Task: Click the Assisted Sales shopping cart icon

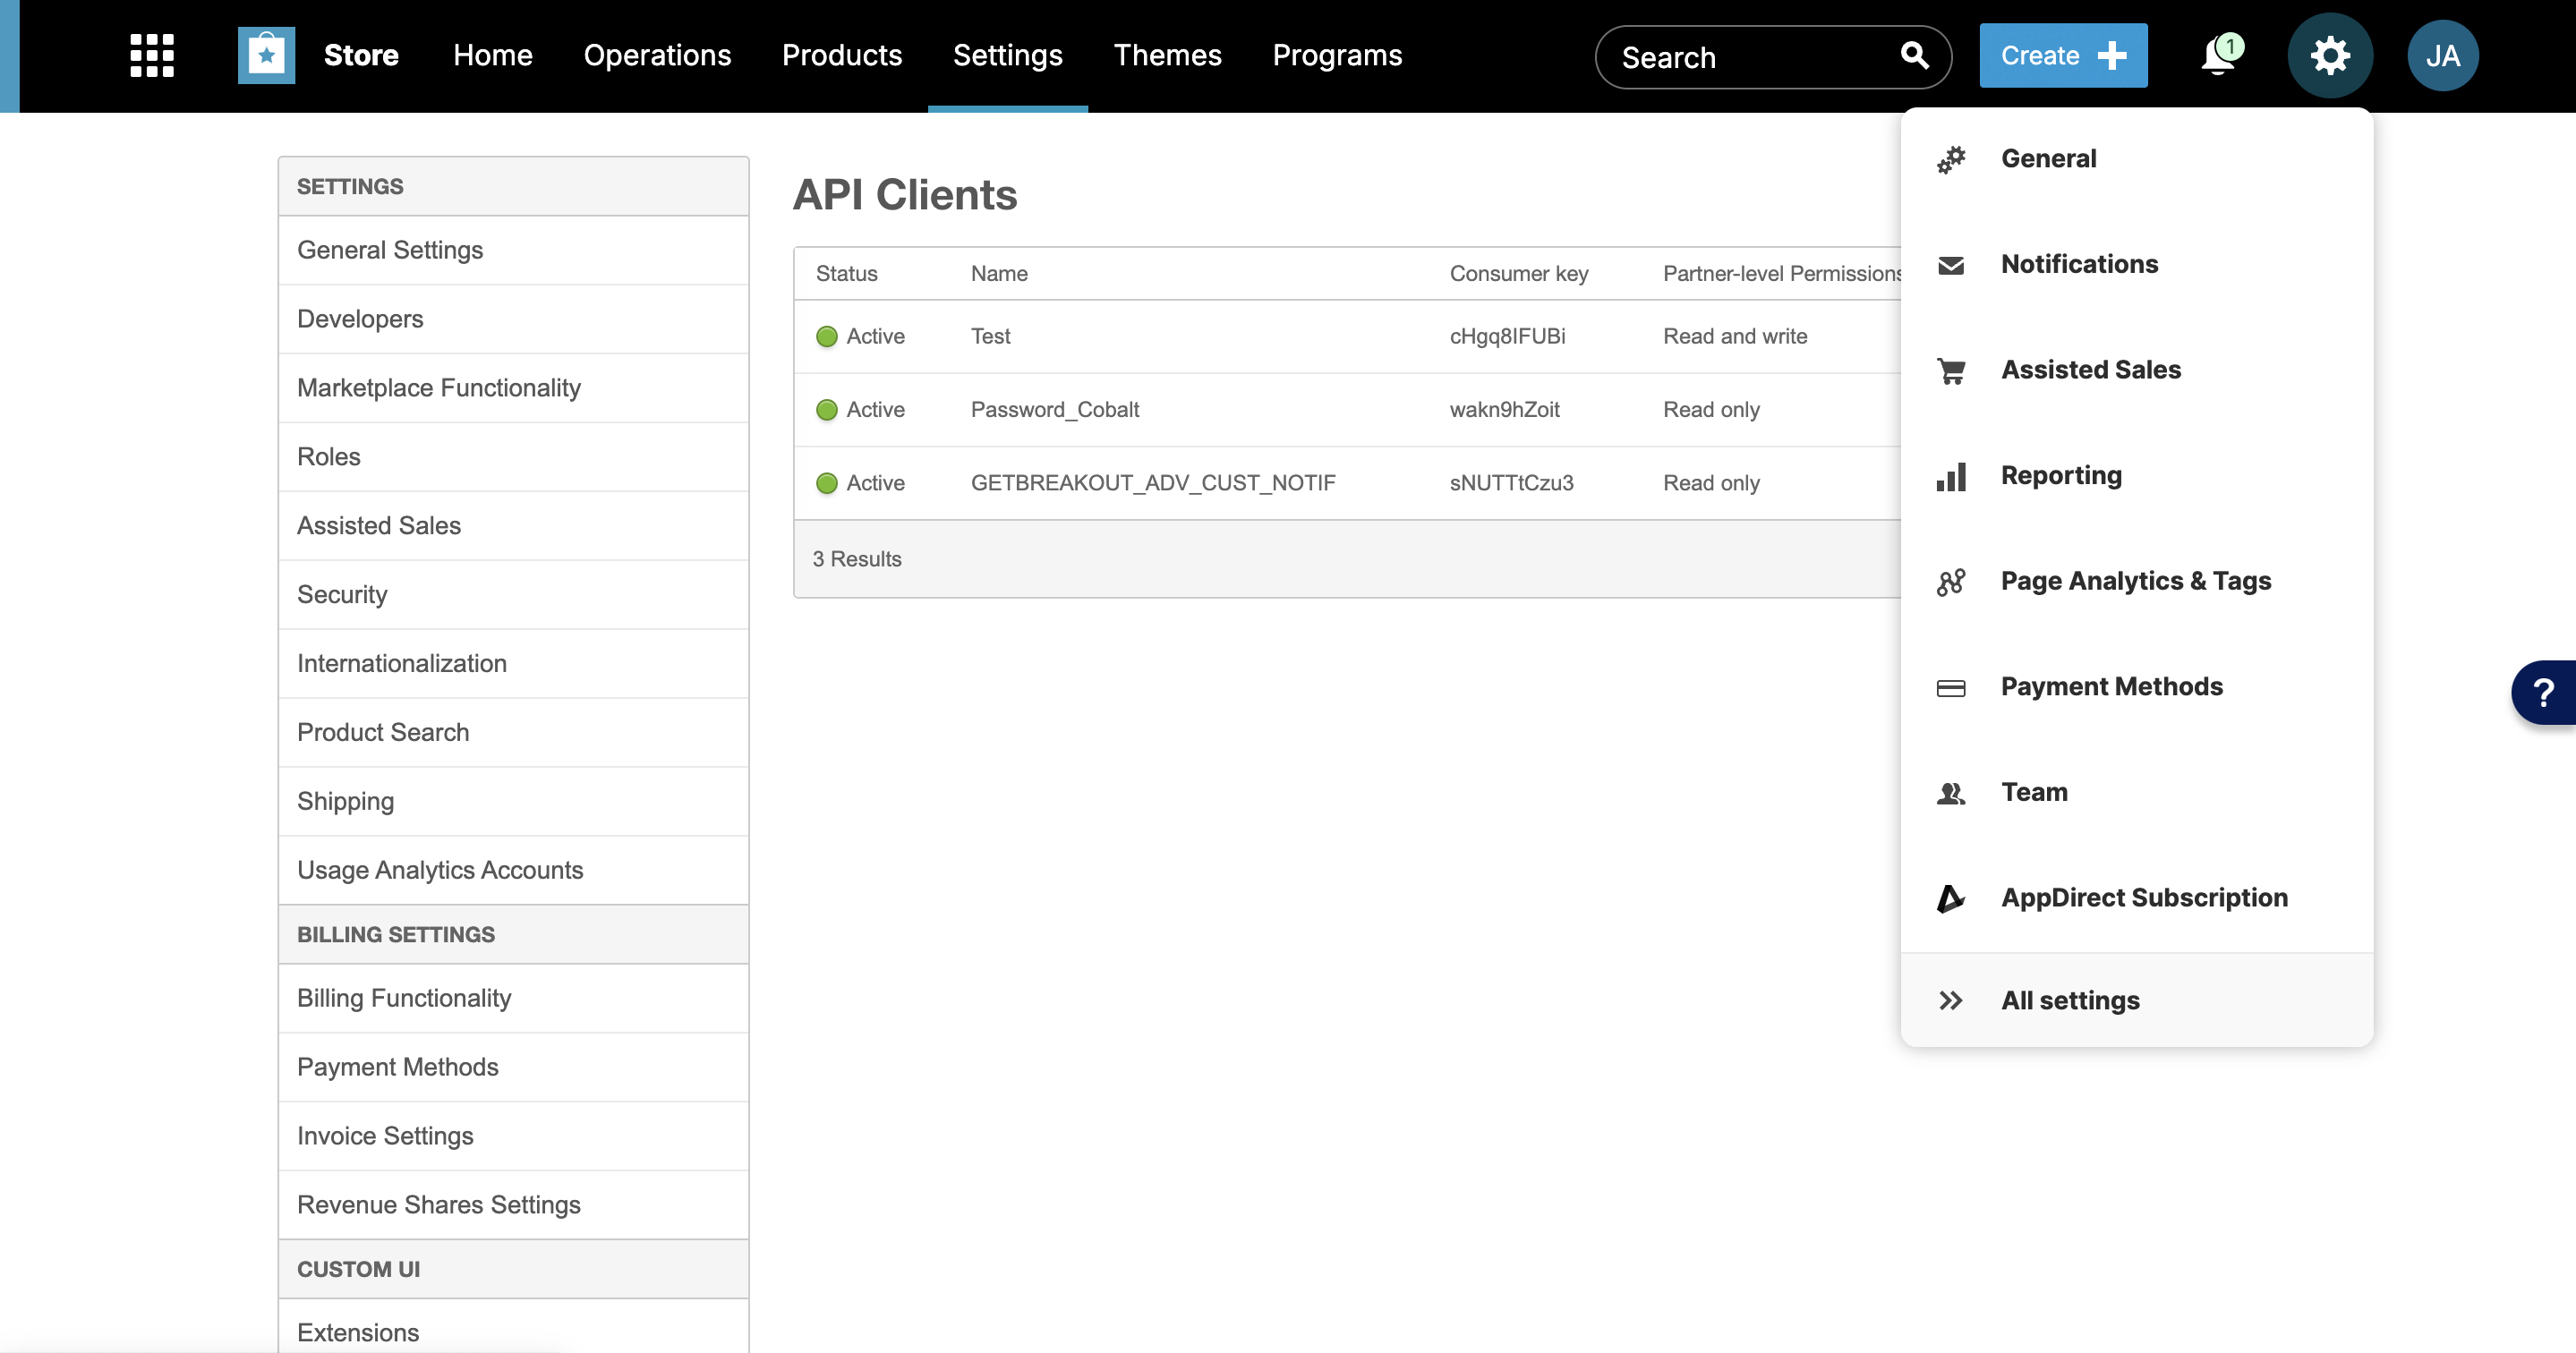Action: pyautogui.click(x=1951, y=370)
